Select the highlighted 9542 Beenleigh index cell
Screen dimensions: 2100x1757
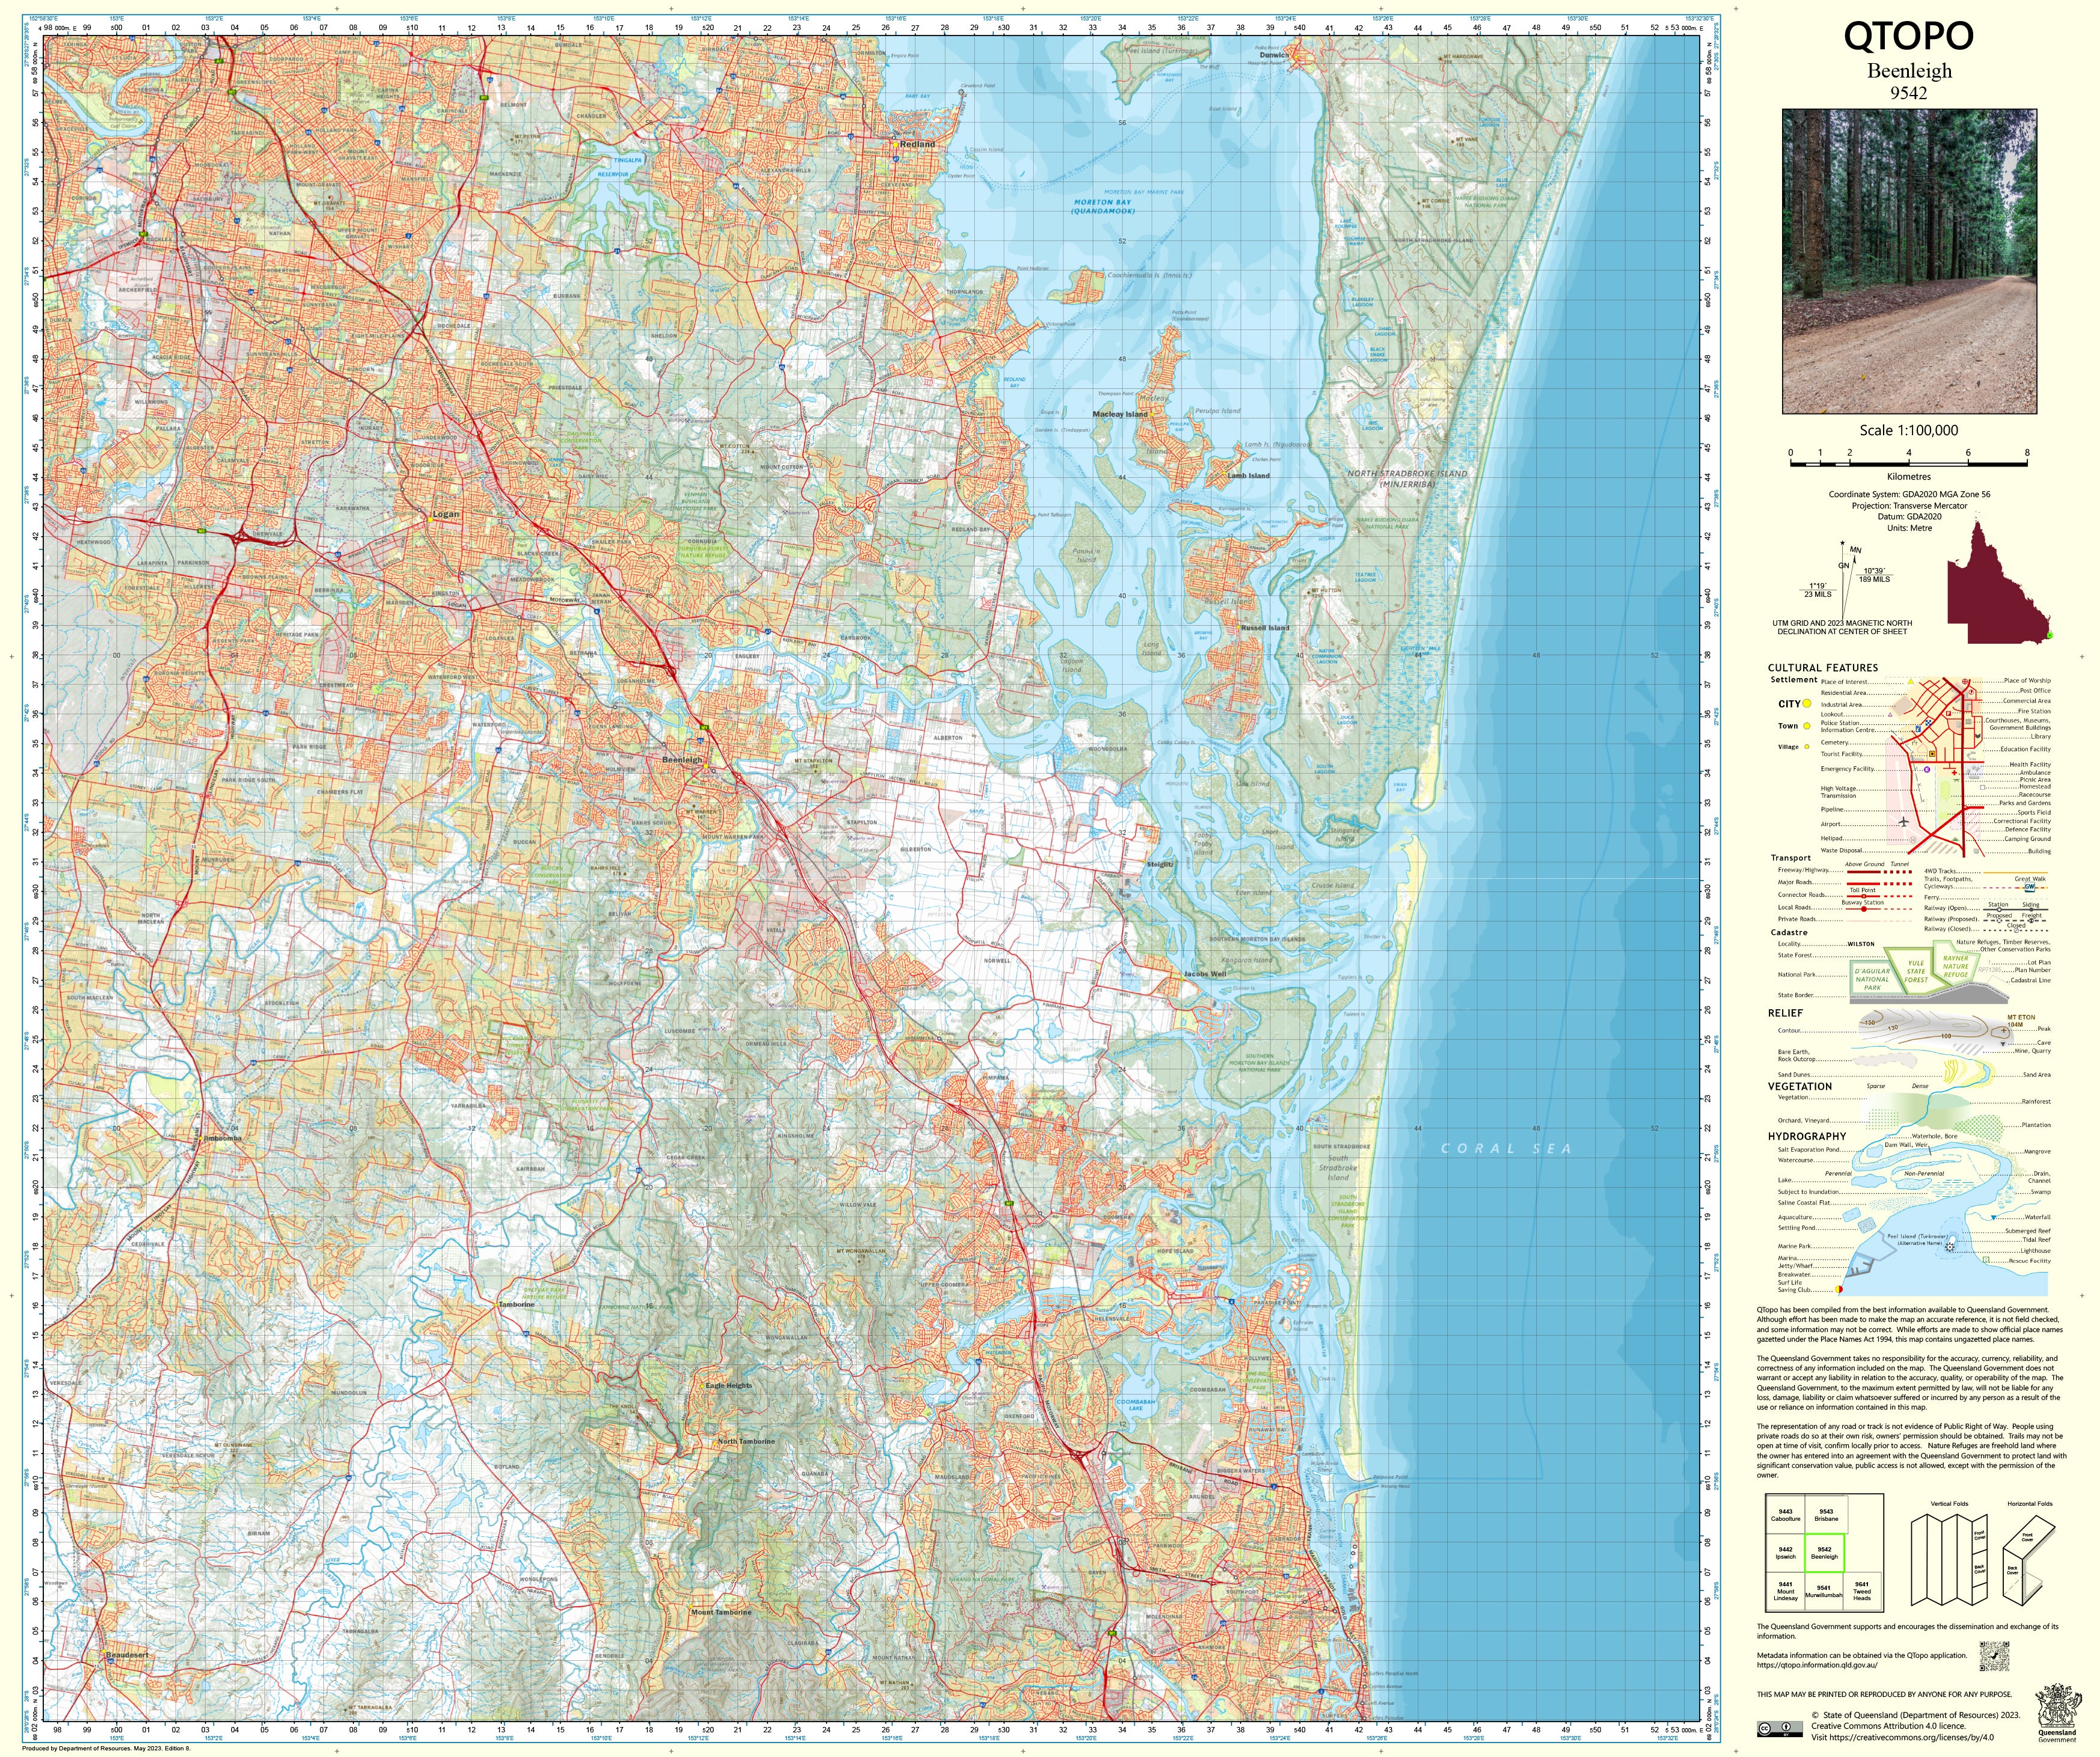(1824, 1553)
